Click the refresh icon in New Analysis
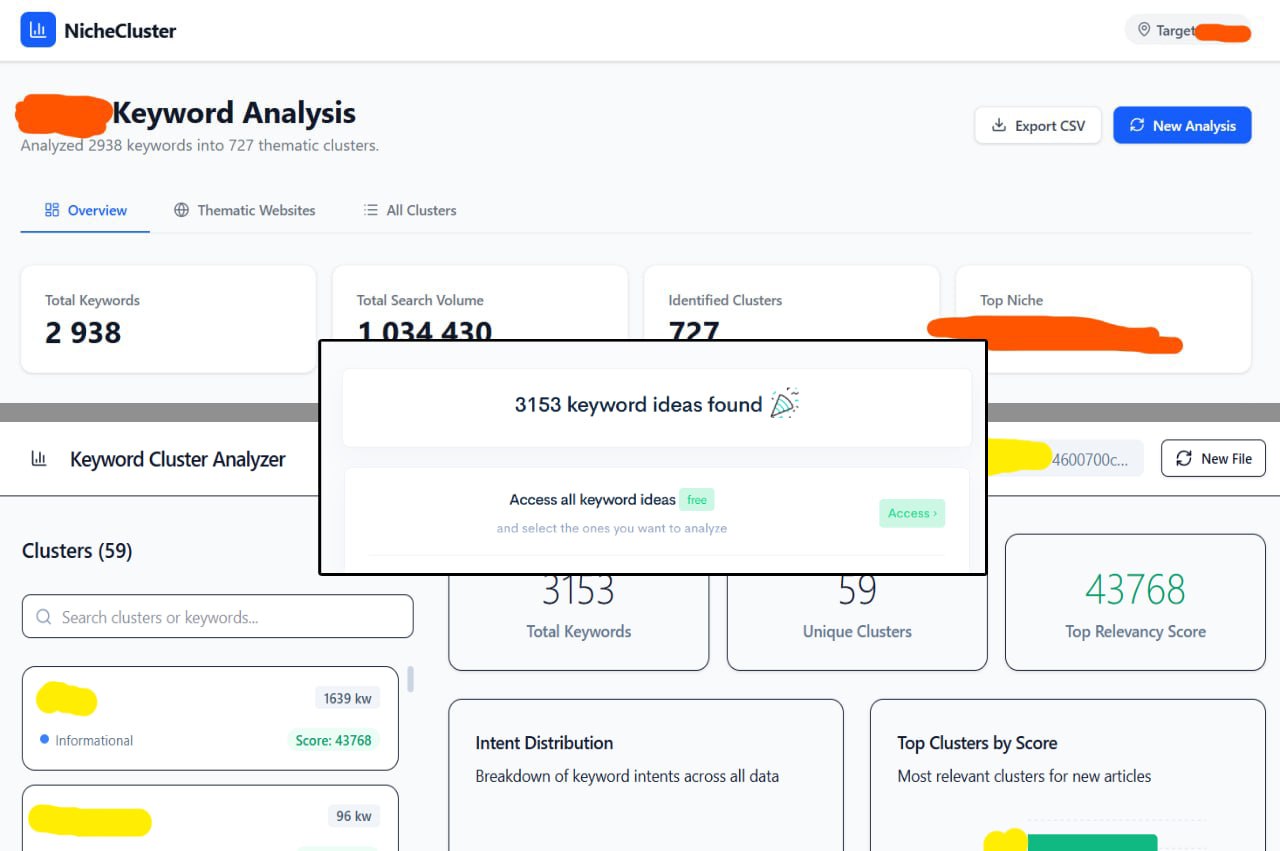 point(1137,125)
